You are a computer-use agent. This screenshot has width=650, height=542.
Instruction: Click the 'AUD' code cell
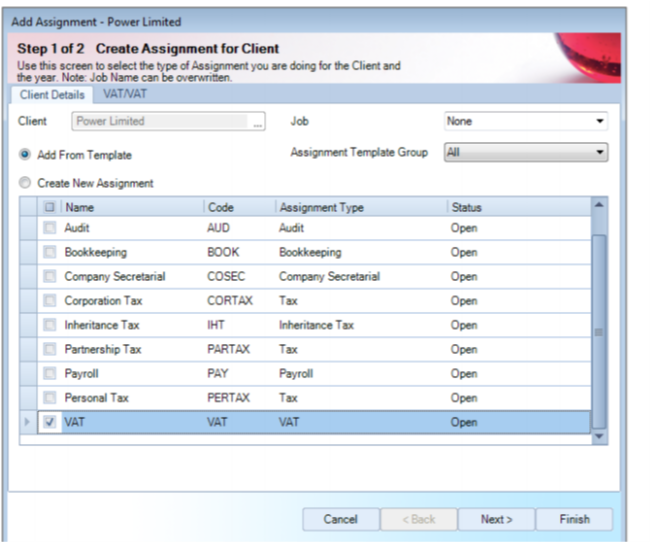tap(240, 228)
